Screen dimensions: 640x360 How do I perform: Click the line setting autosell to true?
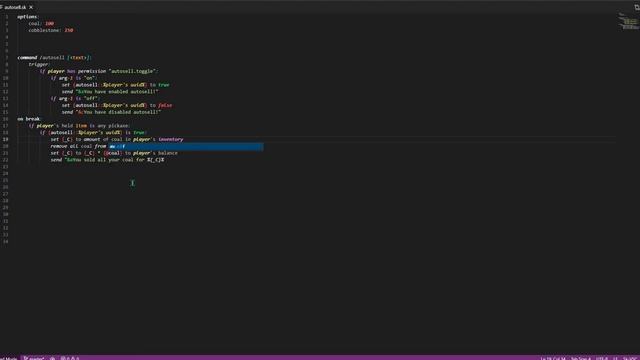pos(116,85)
